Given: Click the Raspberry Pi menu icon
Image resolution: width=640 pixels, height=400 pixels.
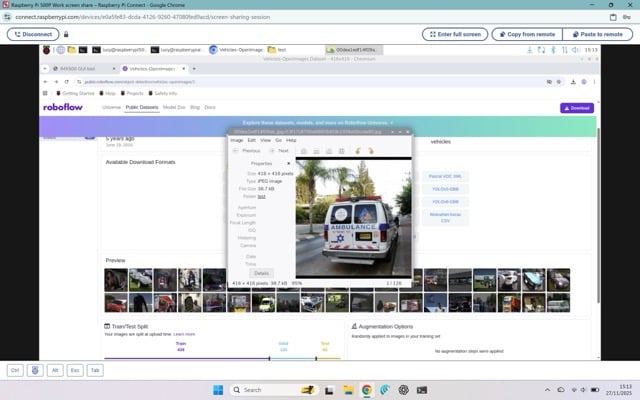Looking at the screenshot, I should (x=47, y=49).
